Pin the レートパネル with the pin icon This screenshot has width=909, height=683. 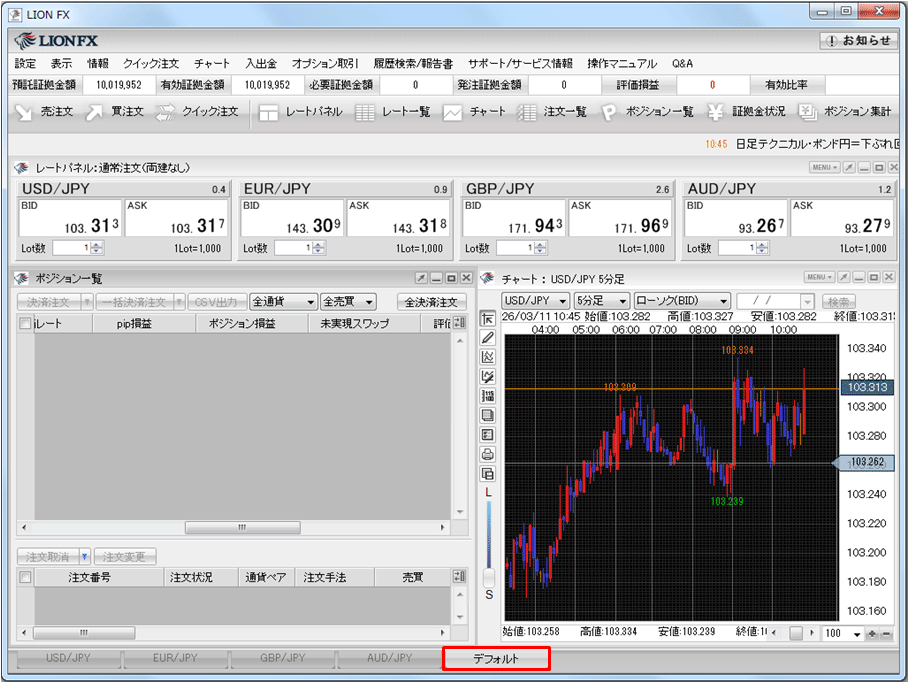[849, 168]
